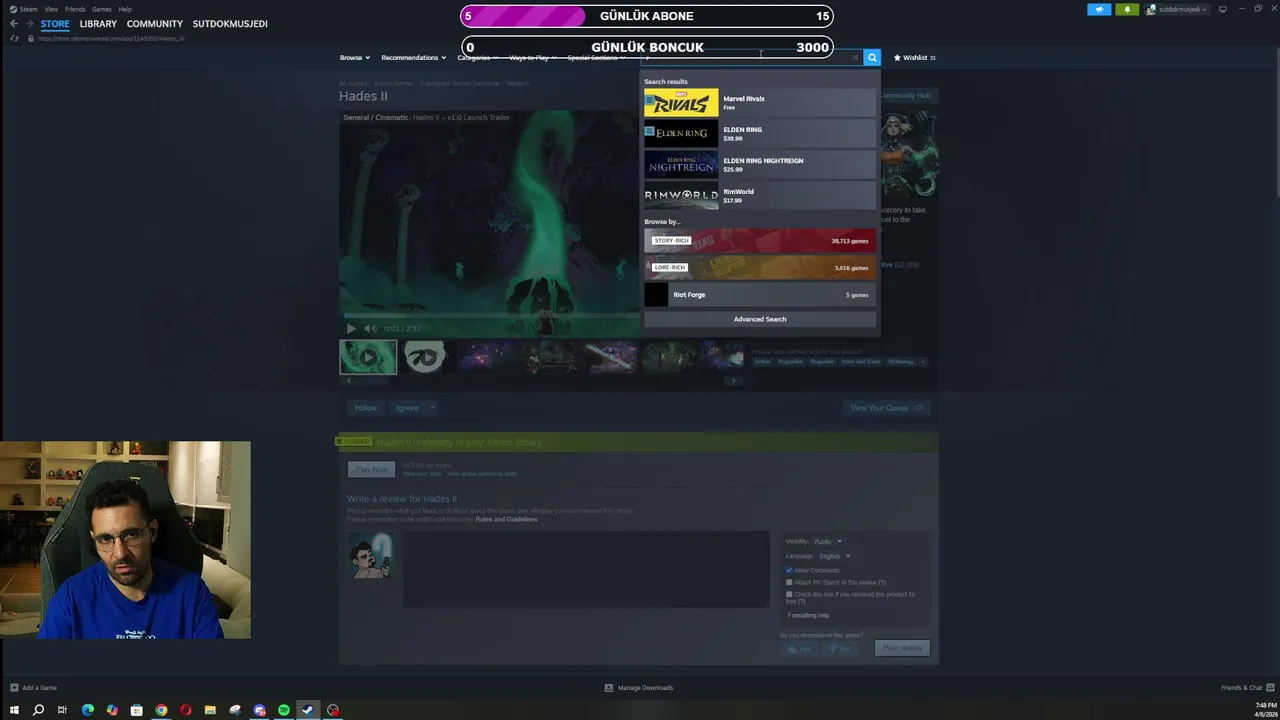Screen dimensions: 1280x720
Task: Click the magnifier search button in store
Action: [x=872, y=58]
